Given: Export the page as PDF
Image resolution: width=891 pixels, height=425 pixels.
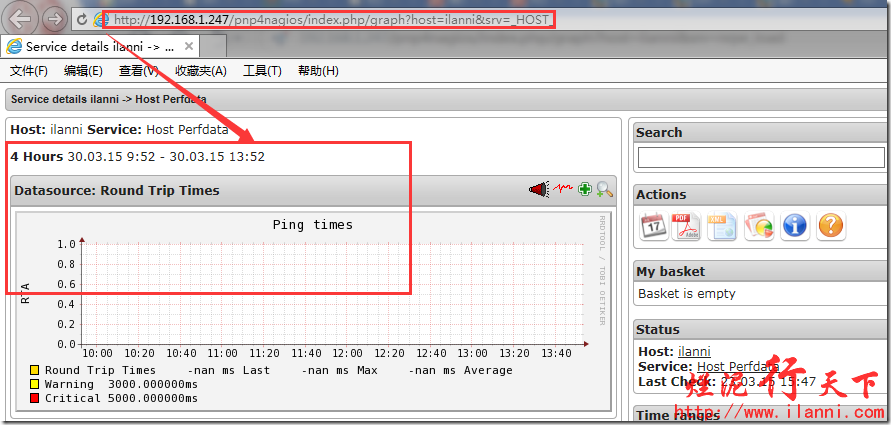Looking at the screenshot, I should 687,226.
